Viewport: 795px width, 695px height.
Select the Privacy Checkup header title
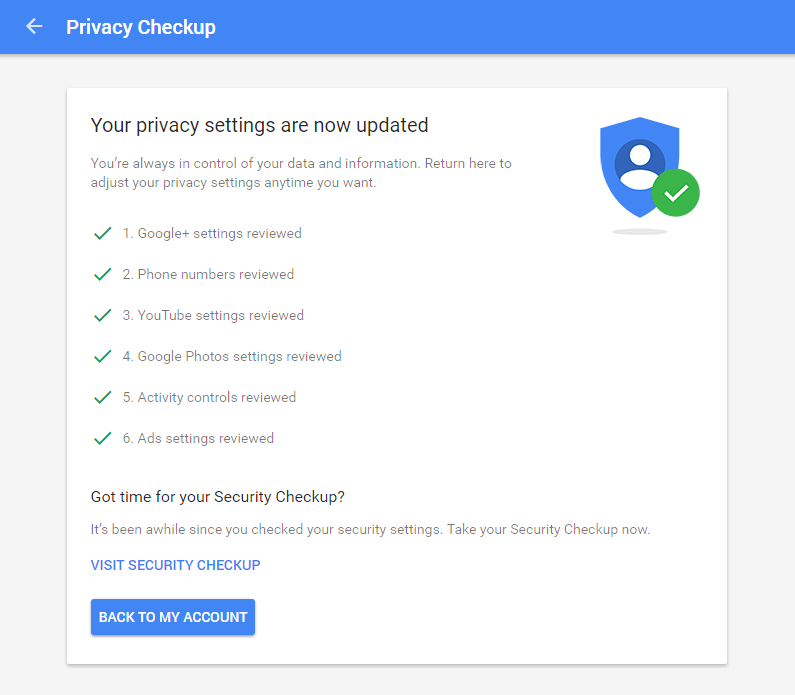point(141,27)
